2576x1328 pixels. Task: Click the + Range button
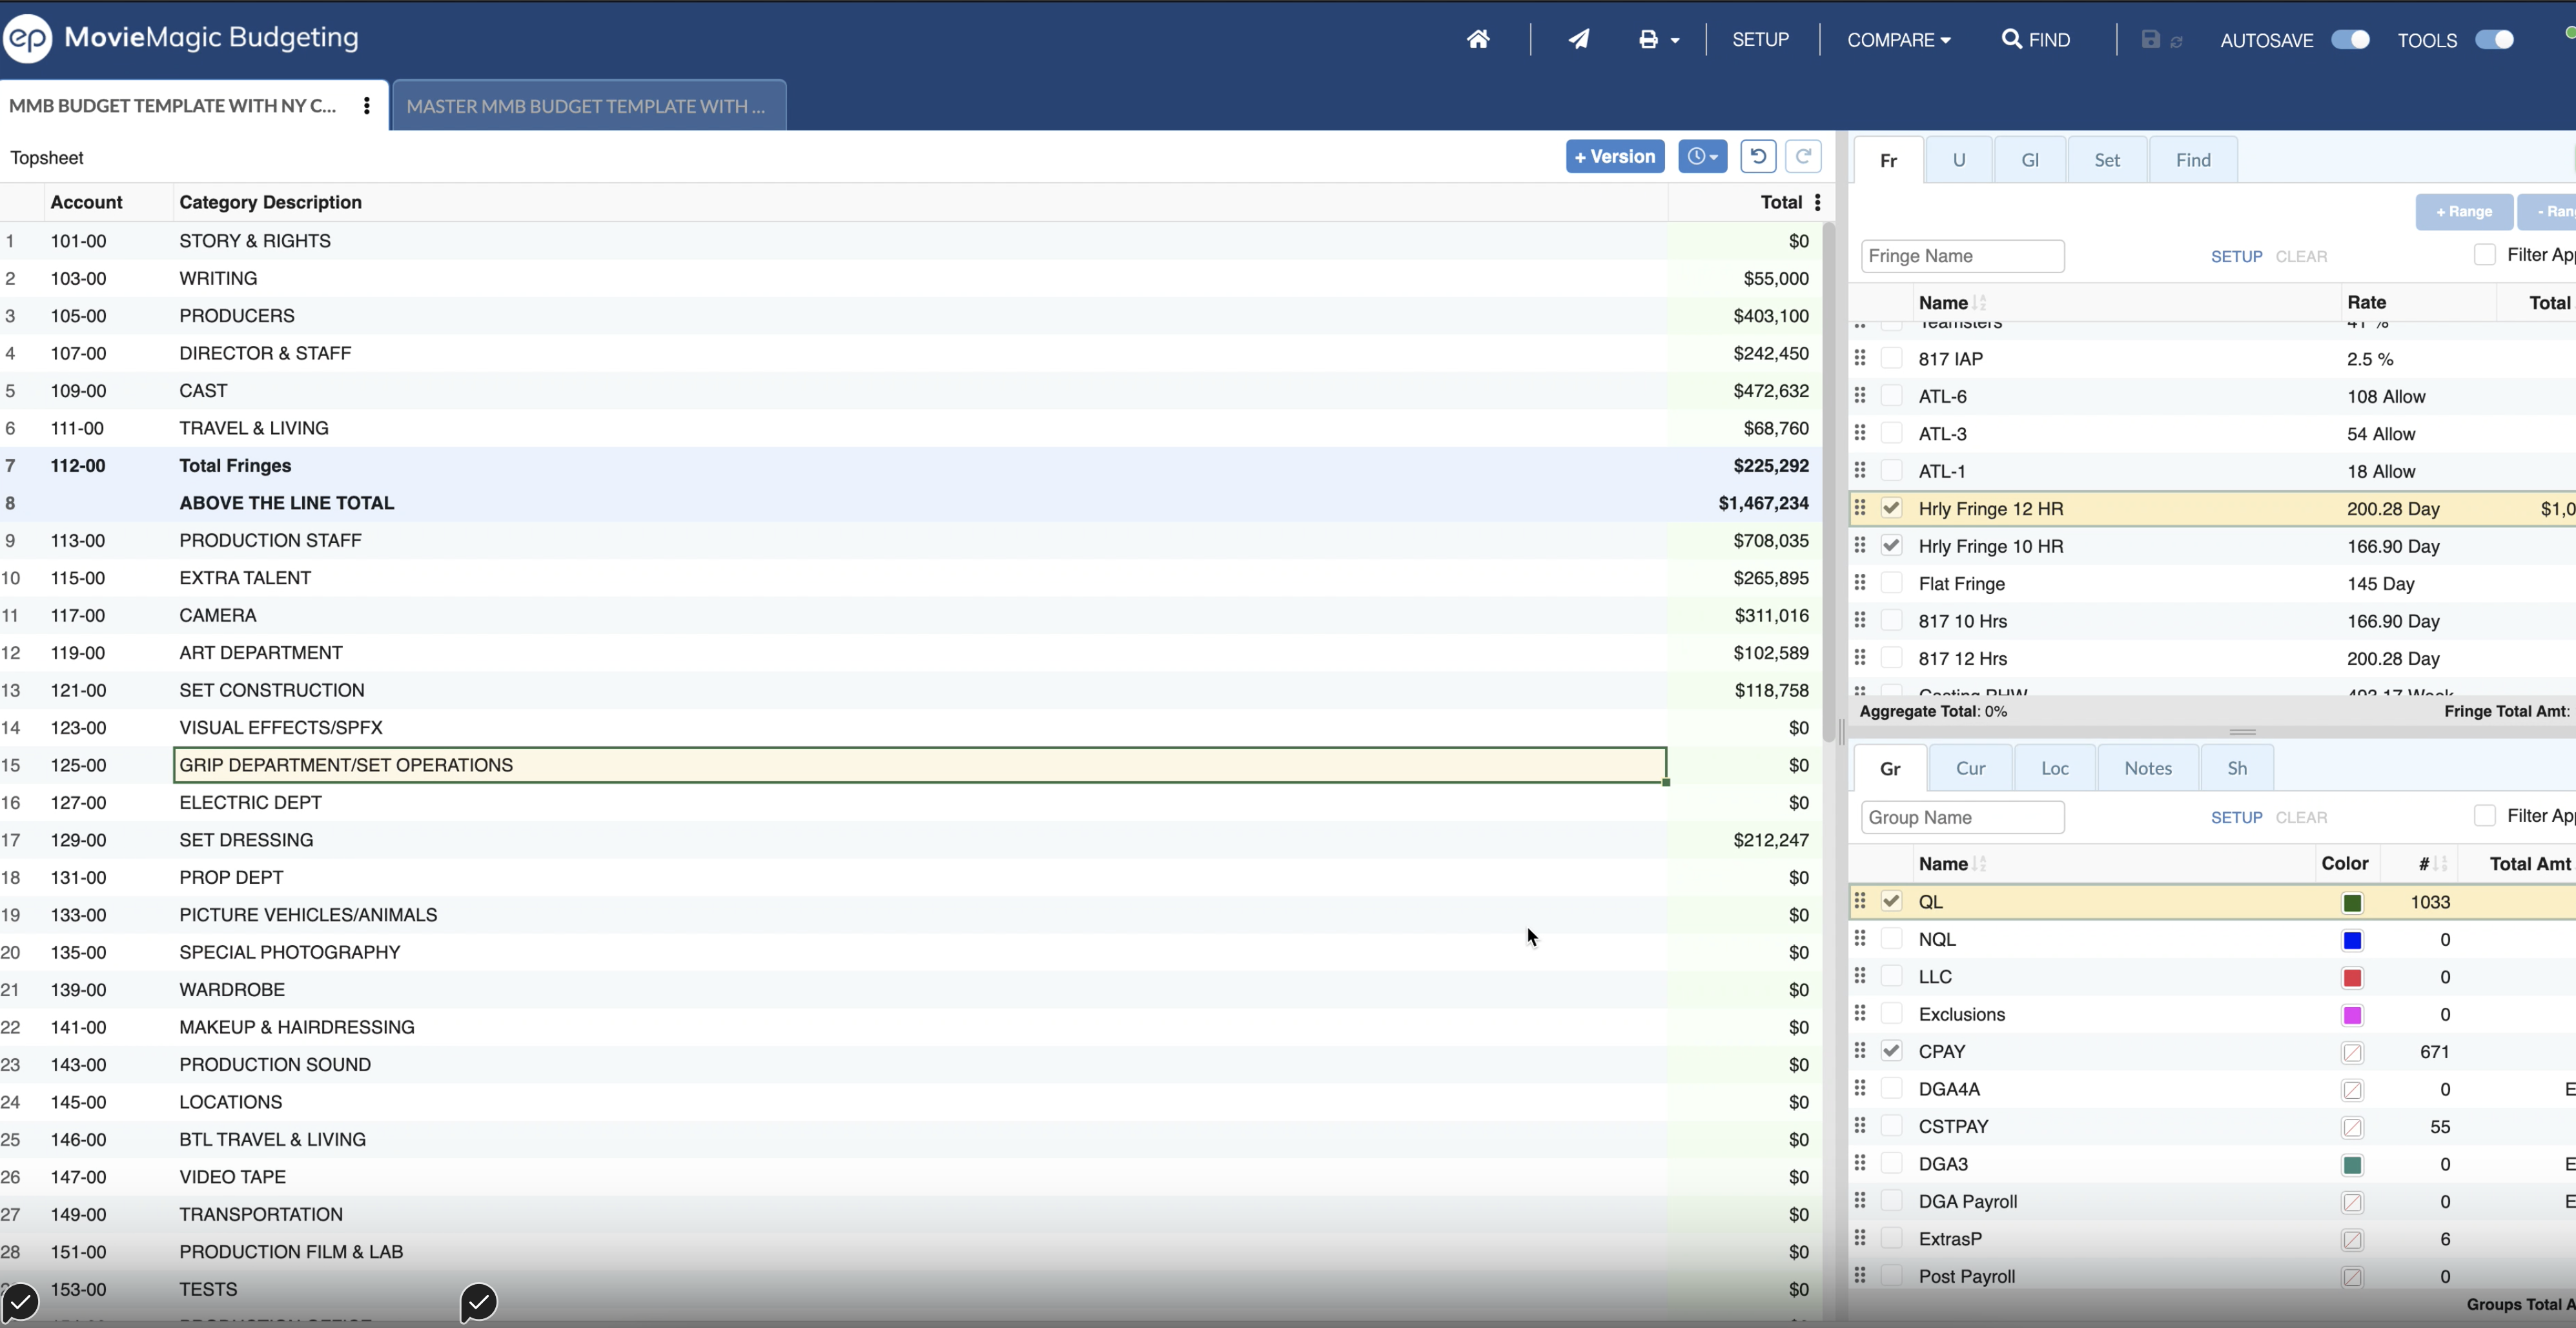(2464, 211)
